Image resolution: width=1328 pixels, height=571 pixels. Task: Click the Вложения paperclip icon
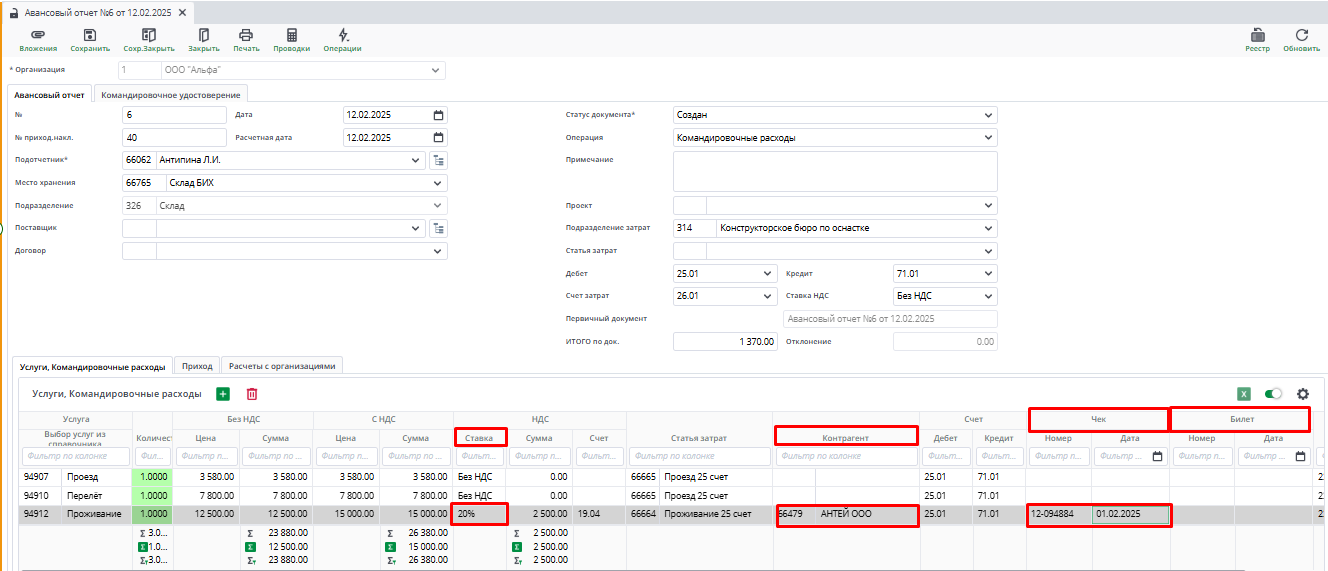click(38, 35)
